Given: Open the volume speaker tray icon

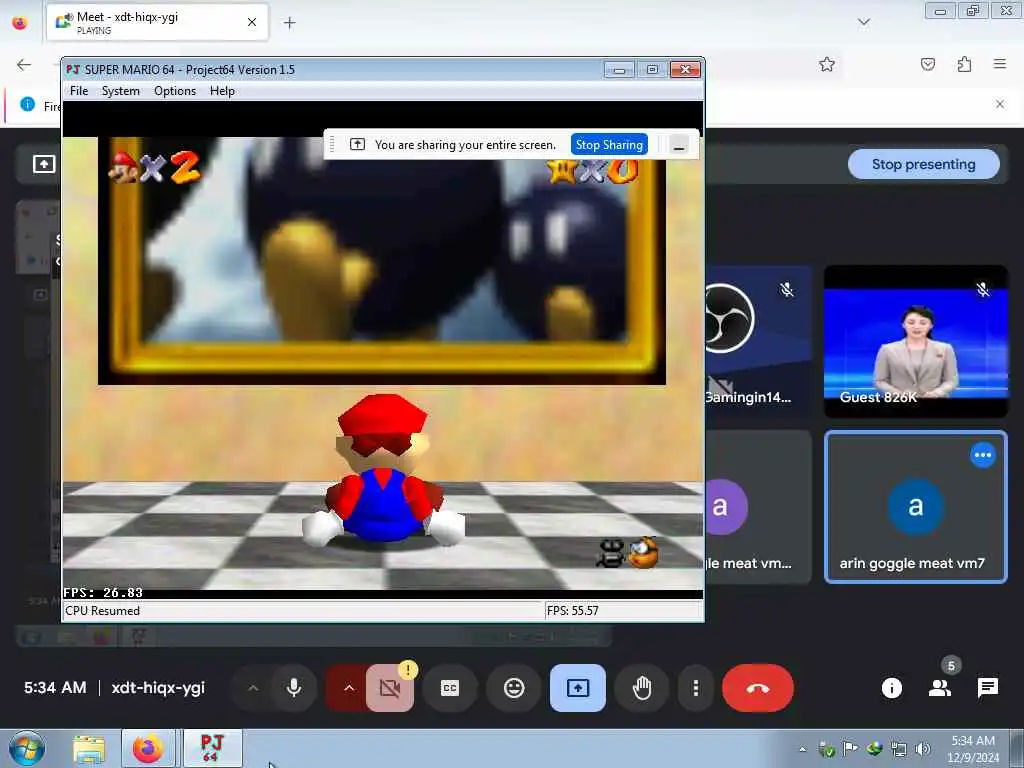Looking at the screenshot, I should pyautogui.click(x=923, y=749).
